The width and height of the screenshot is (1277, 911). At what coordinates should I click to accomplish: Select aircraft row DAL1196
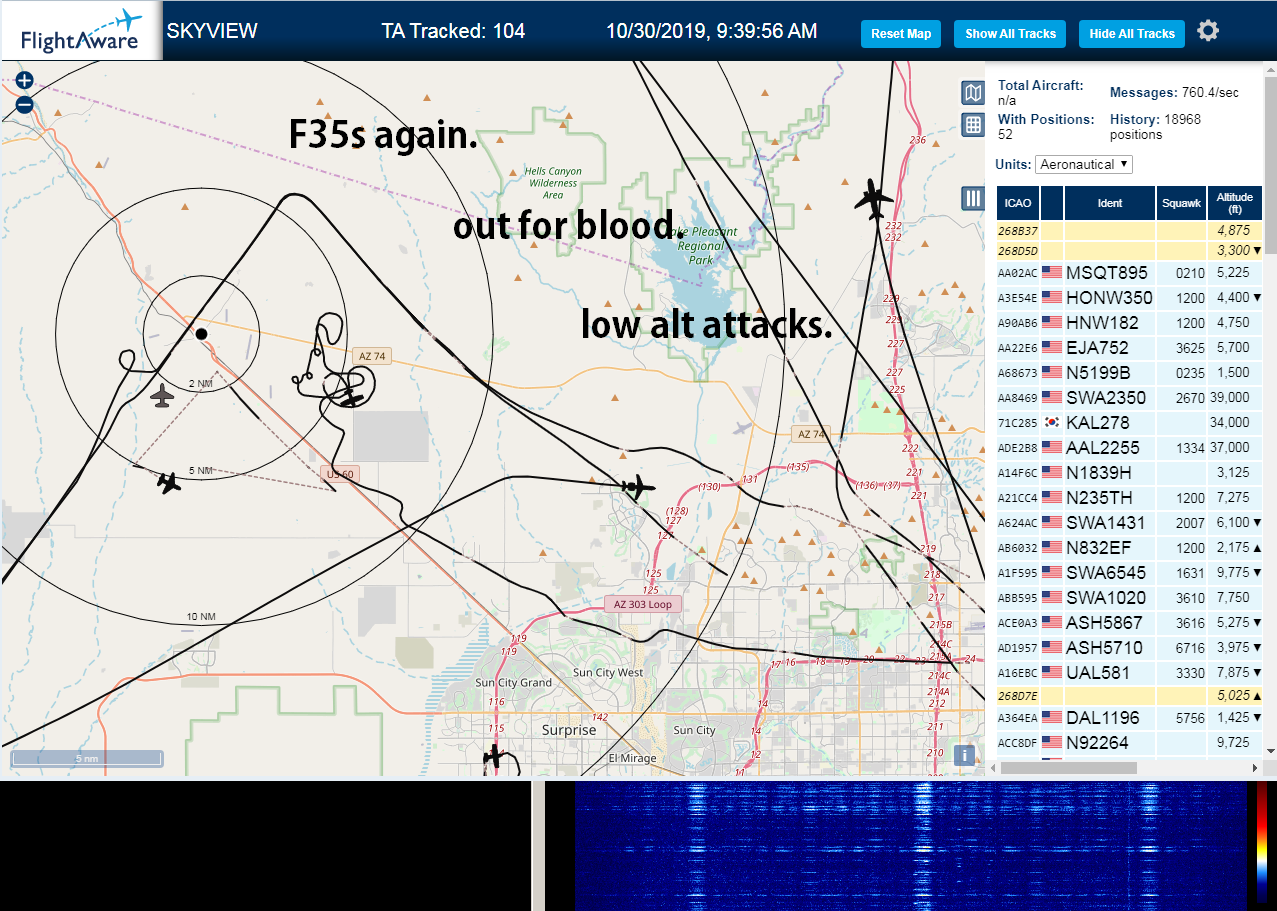(x=1129, y=717)
